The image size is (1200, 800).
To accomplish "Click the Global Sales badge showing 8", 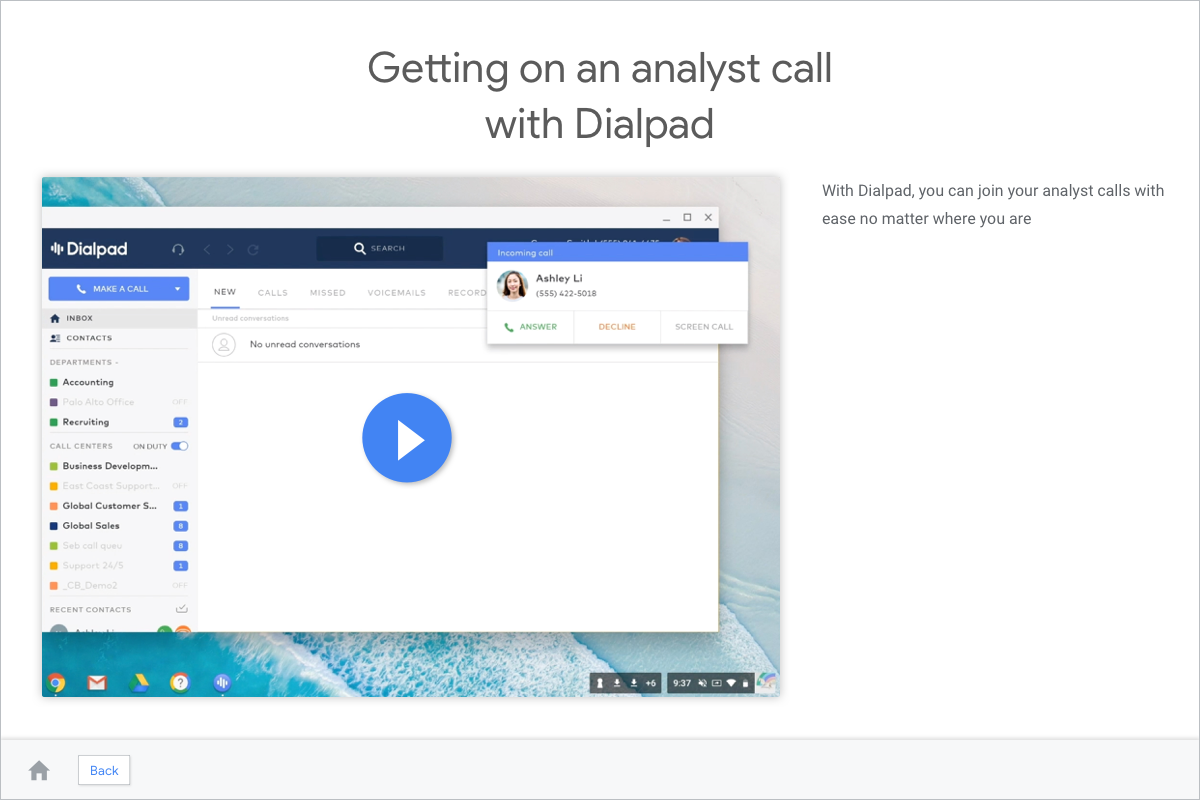I will click(181, 526).
